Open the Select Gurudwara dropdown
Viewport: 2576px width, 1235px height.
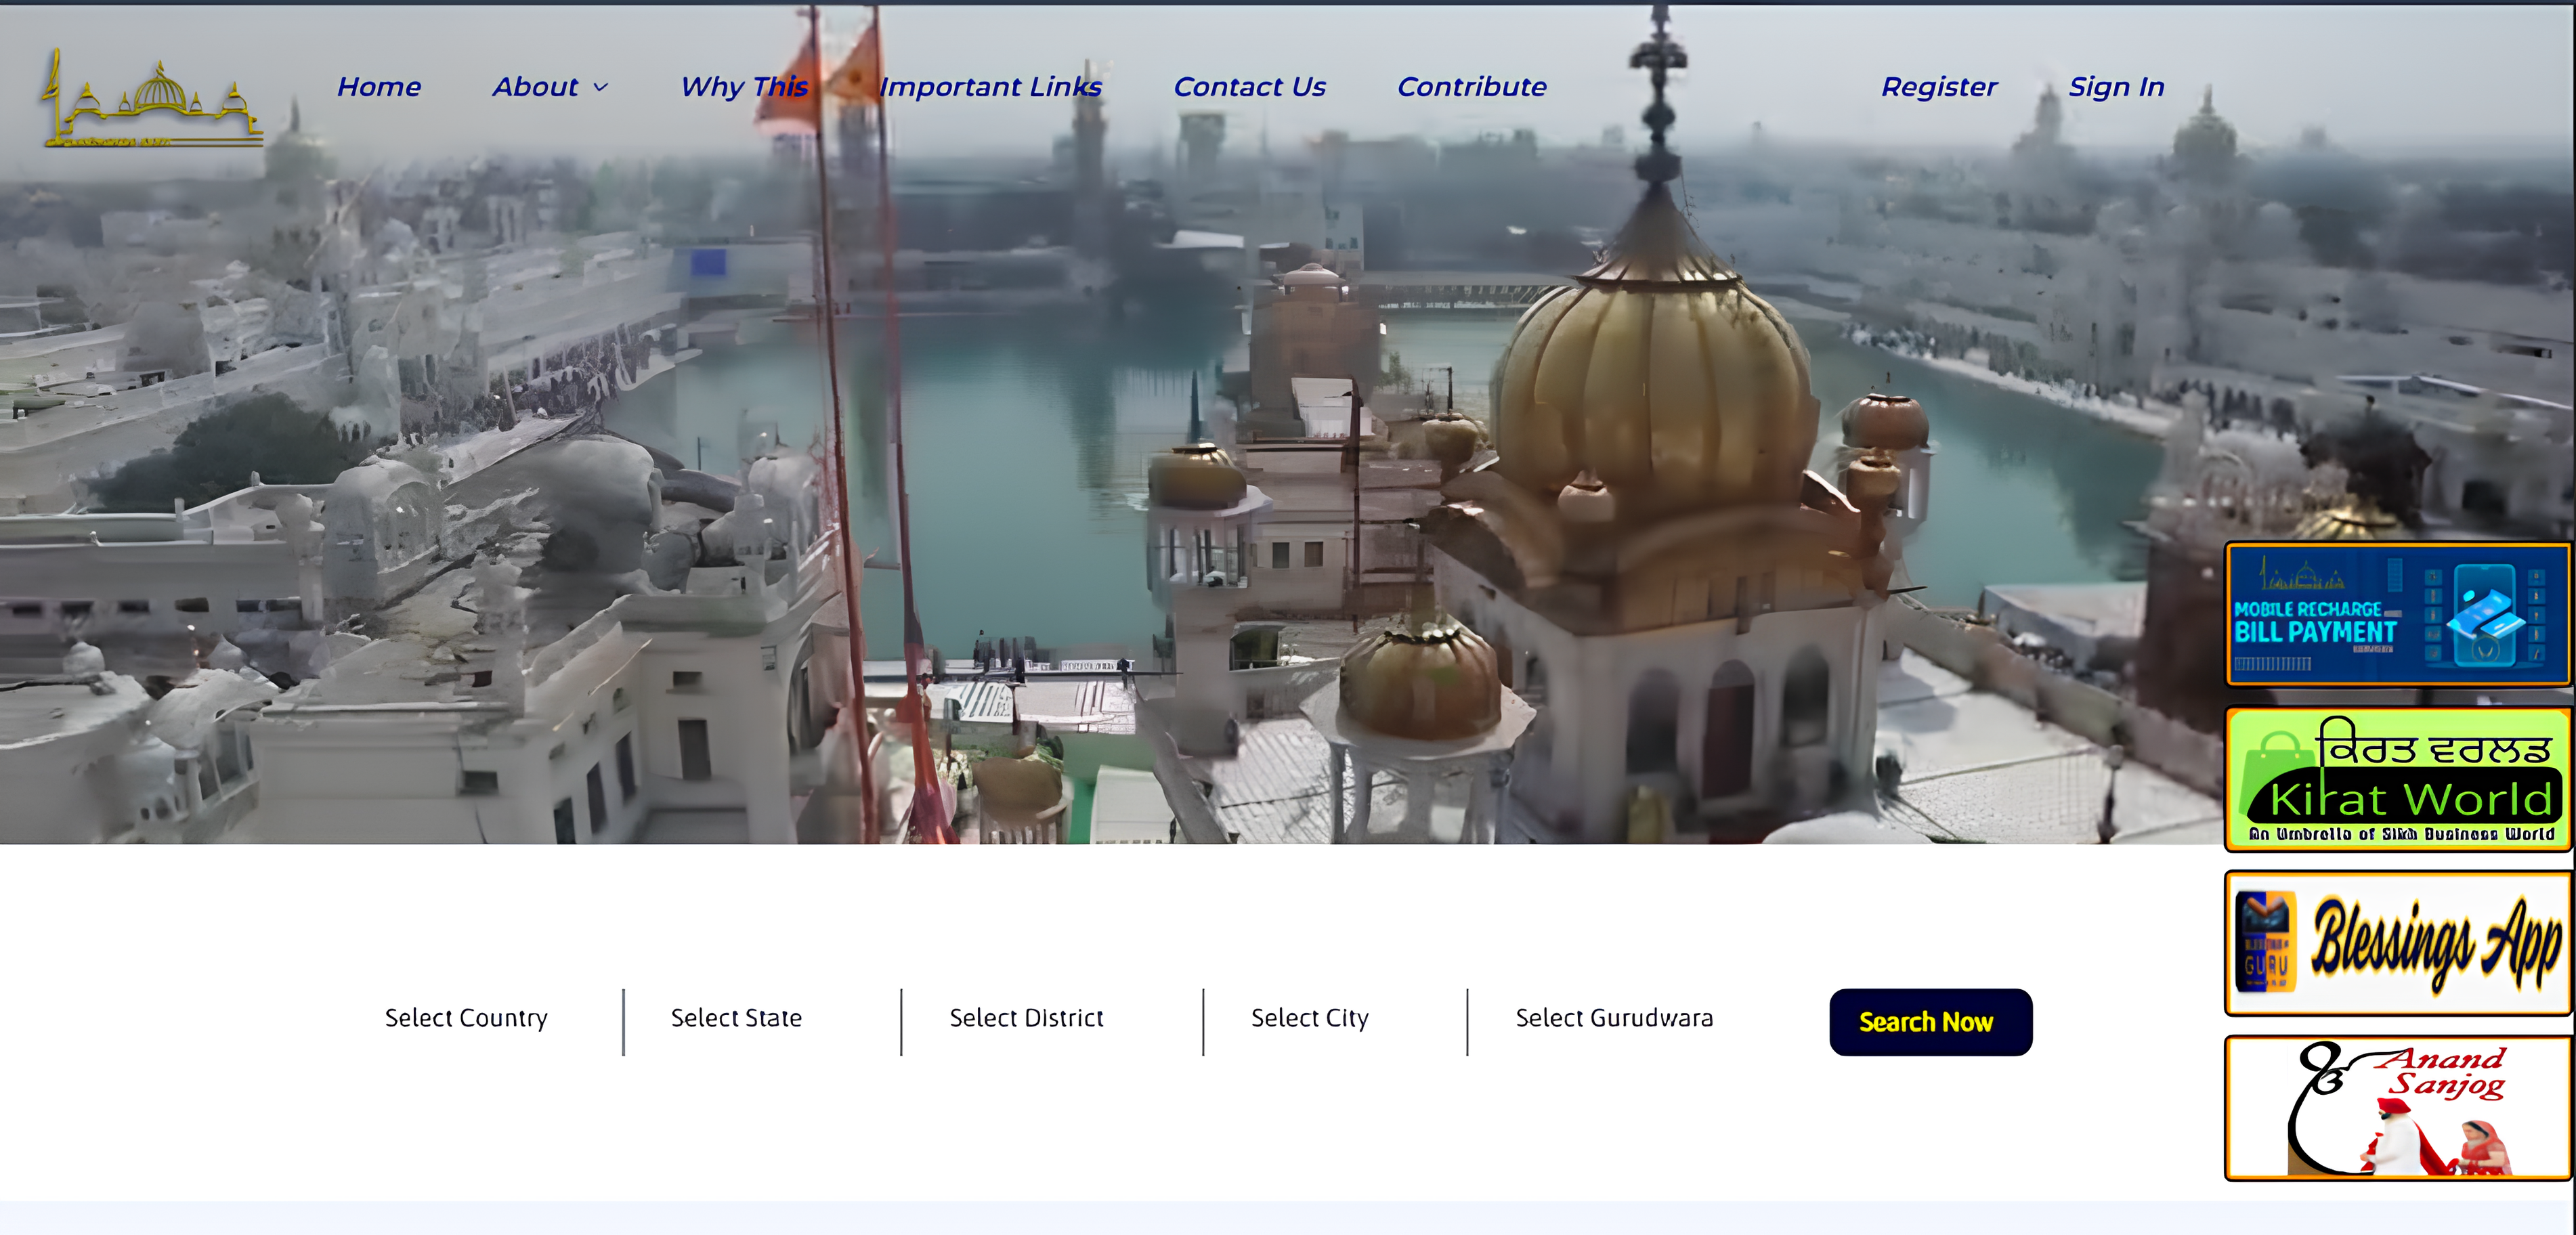1613,1018
